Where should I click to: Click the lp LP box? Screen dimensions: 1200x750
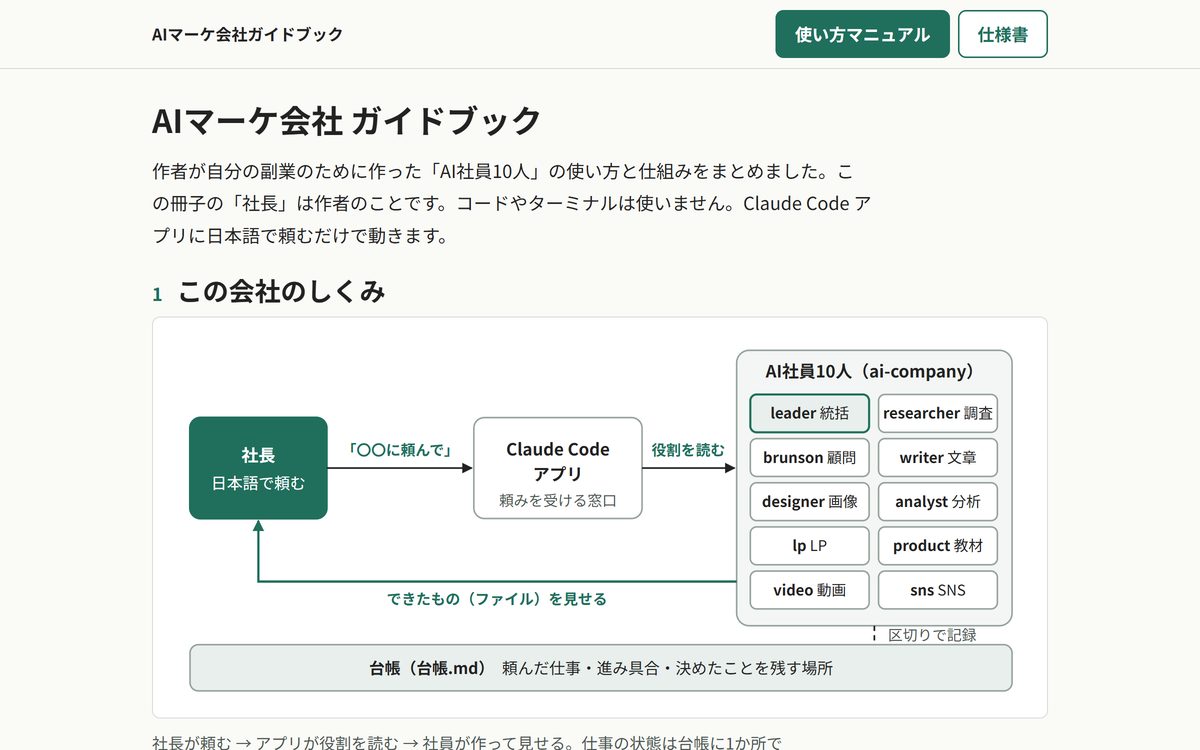(x=809, y=545)
